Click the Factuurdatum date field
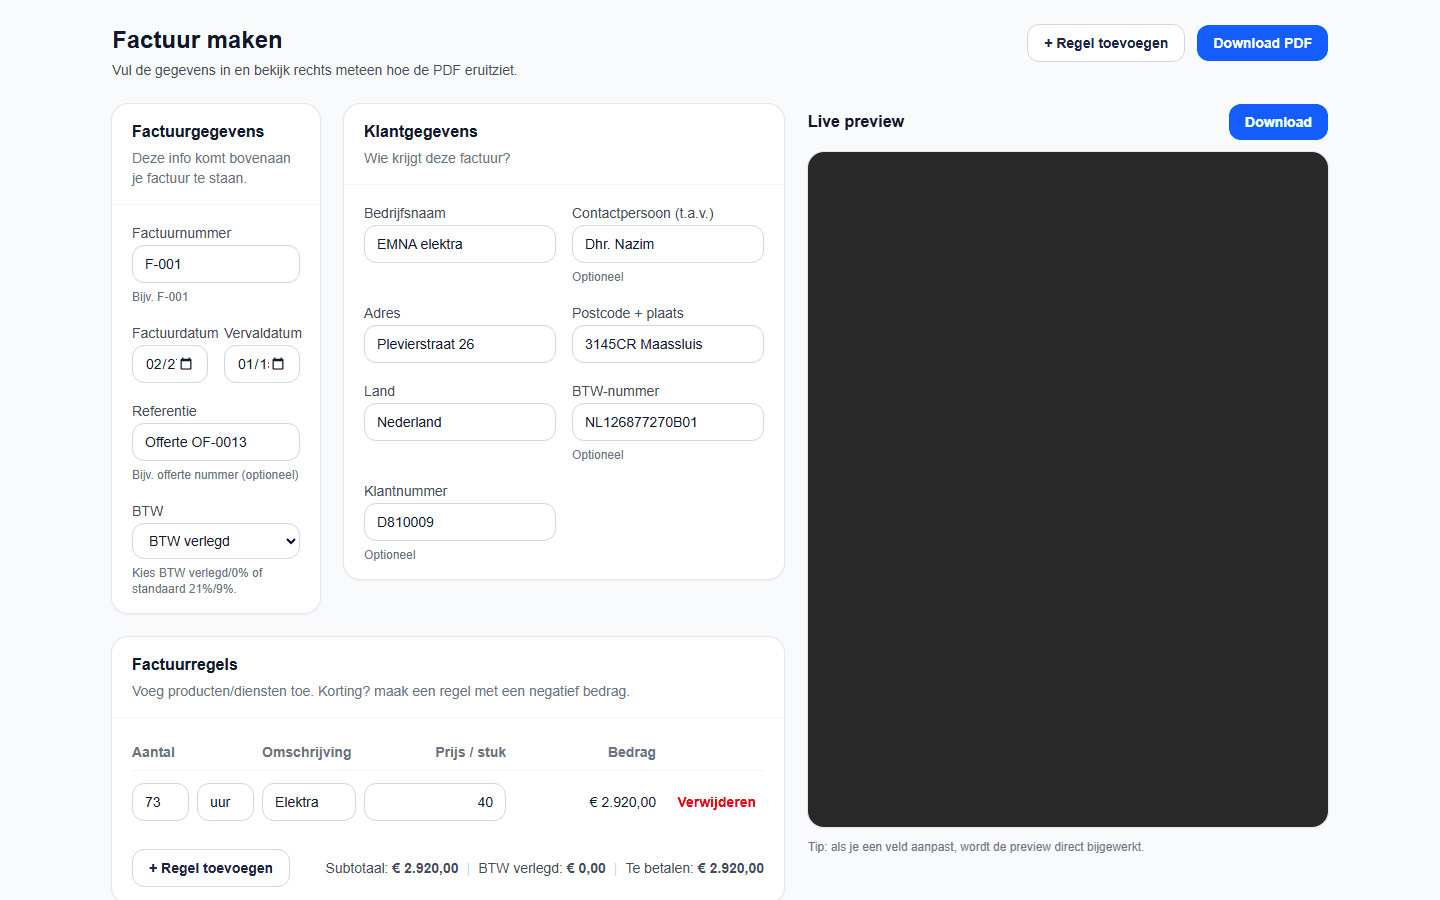Screen dimensions: 1440x900 170,364
